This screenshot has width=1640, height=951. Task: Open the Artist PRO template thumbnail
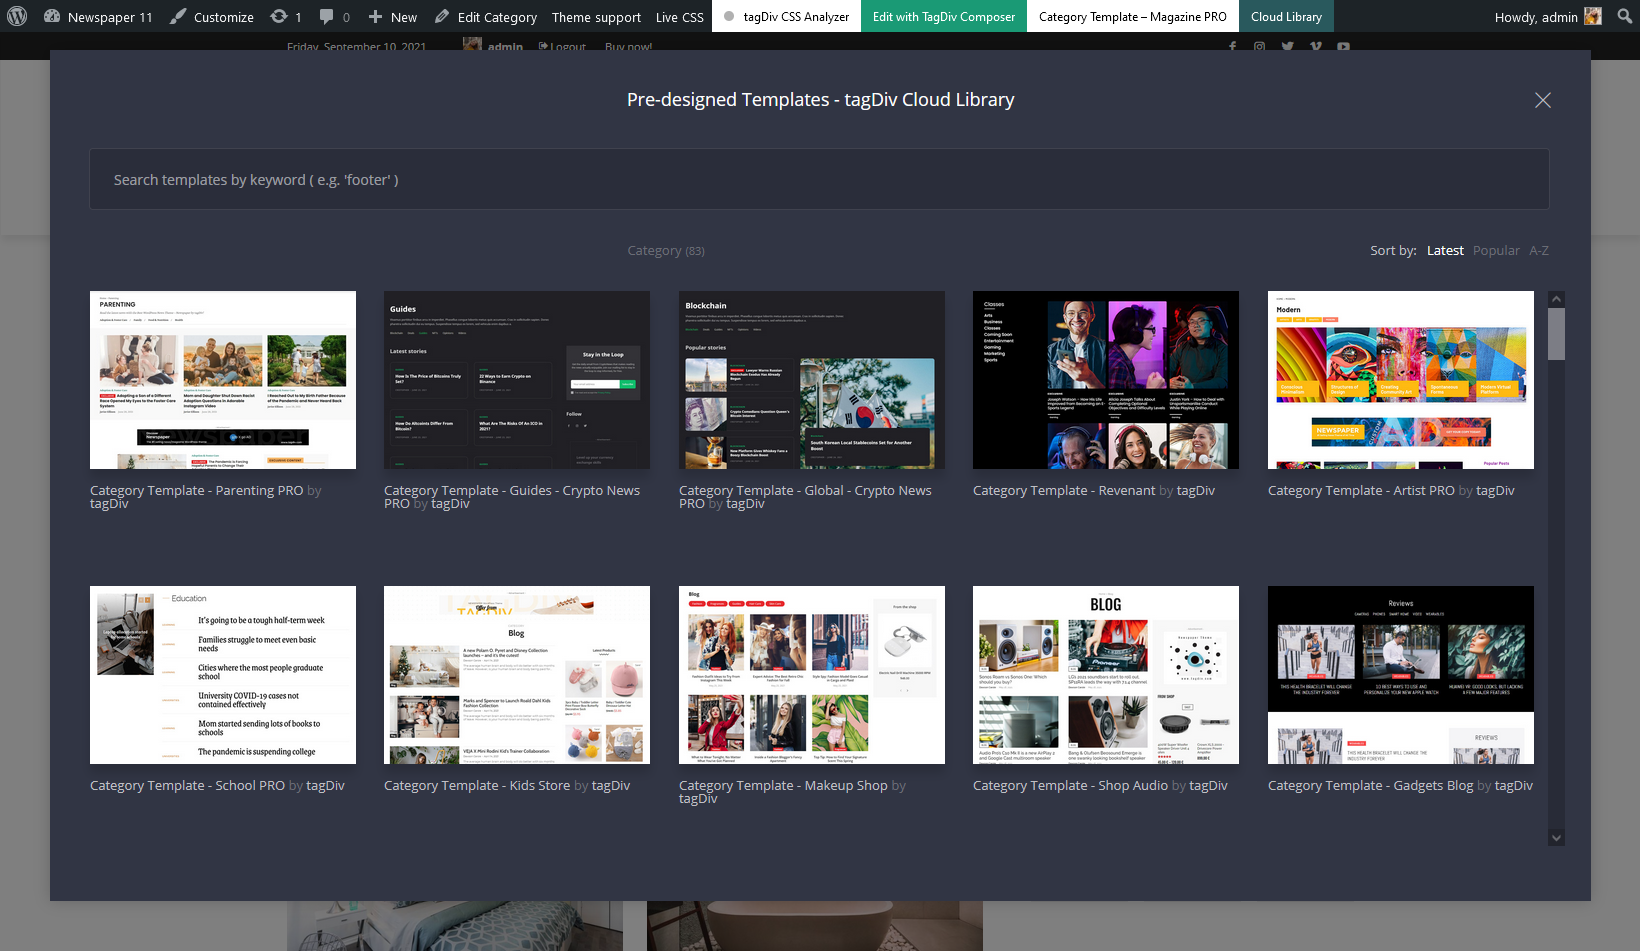tap(1401, 380)
